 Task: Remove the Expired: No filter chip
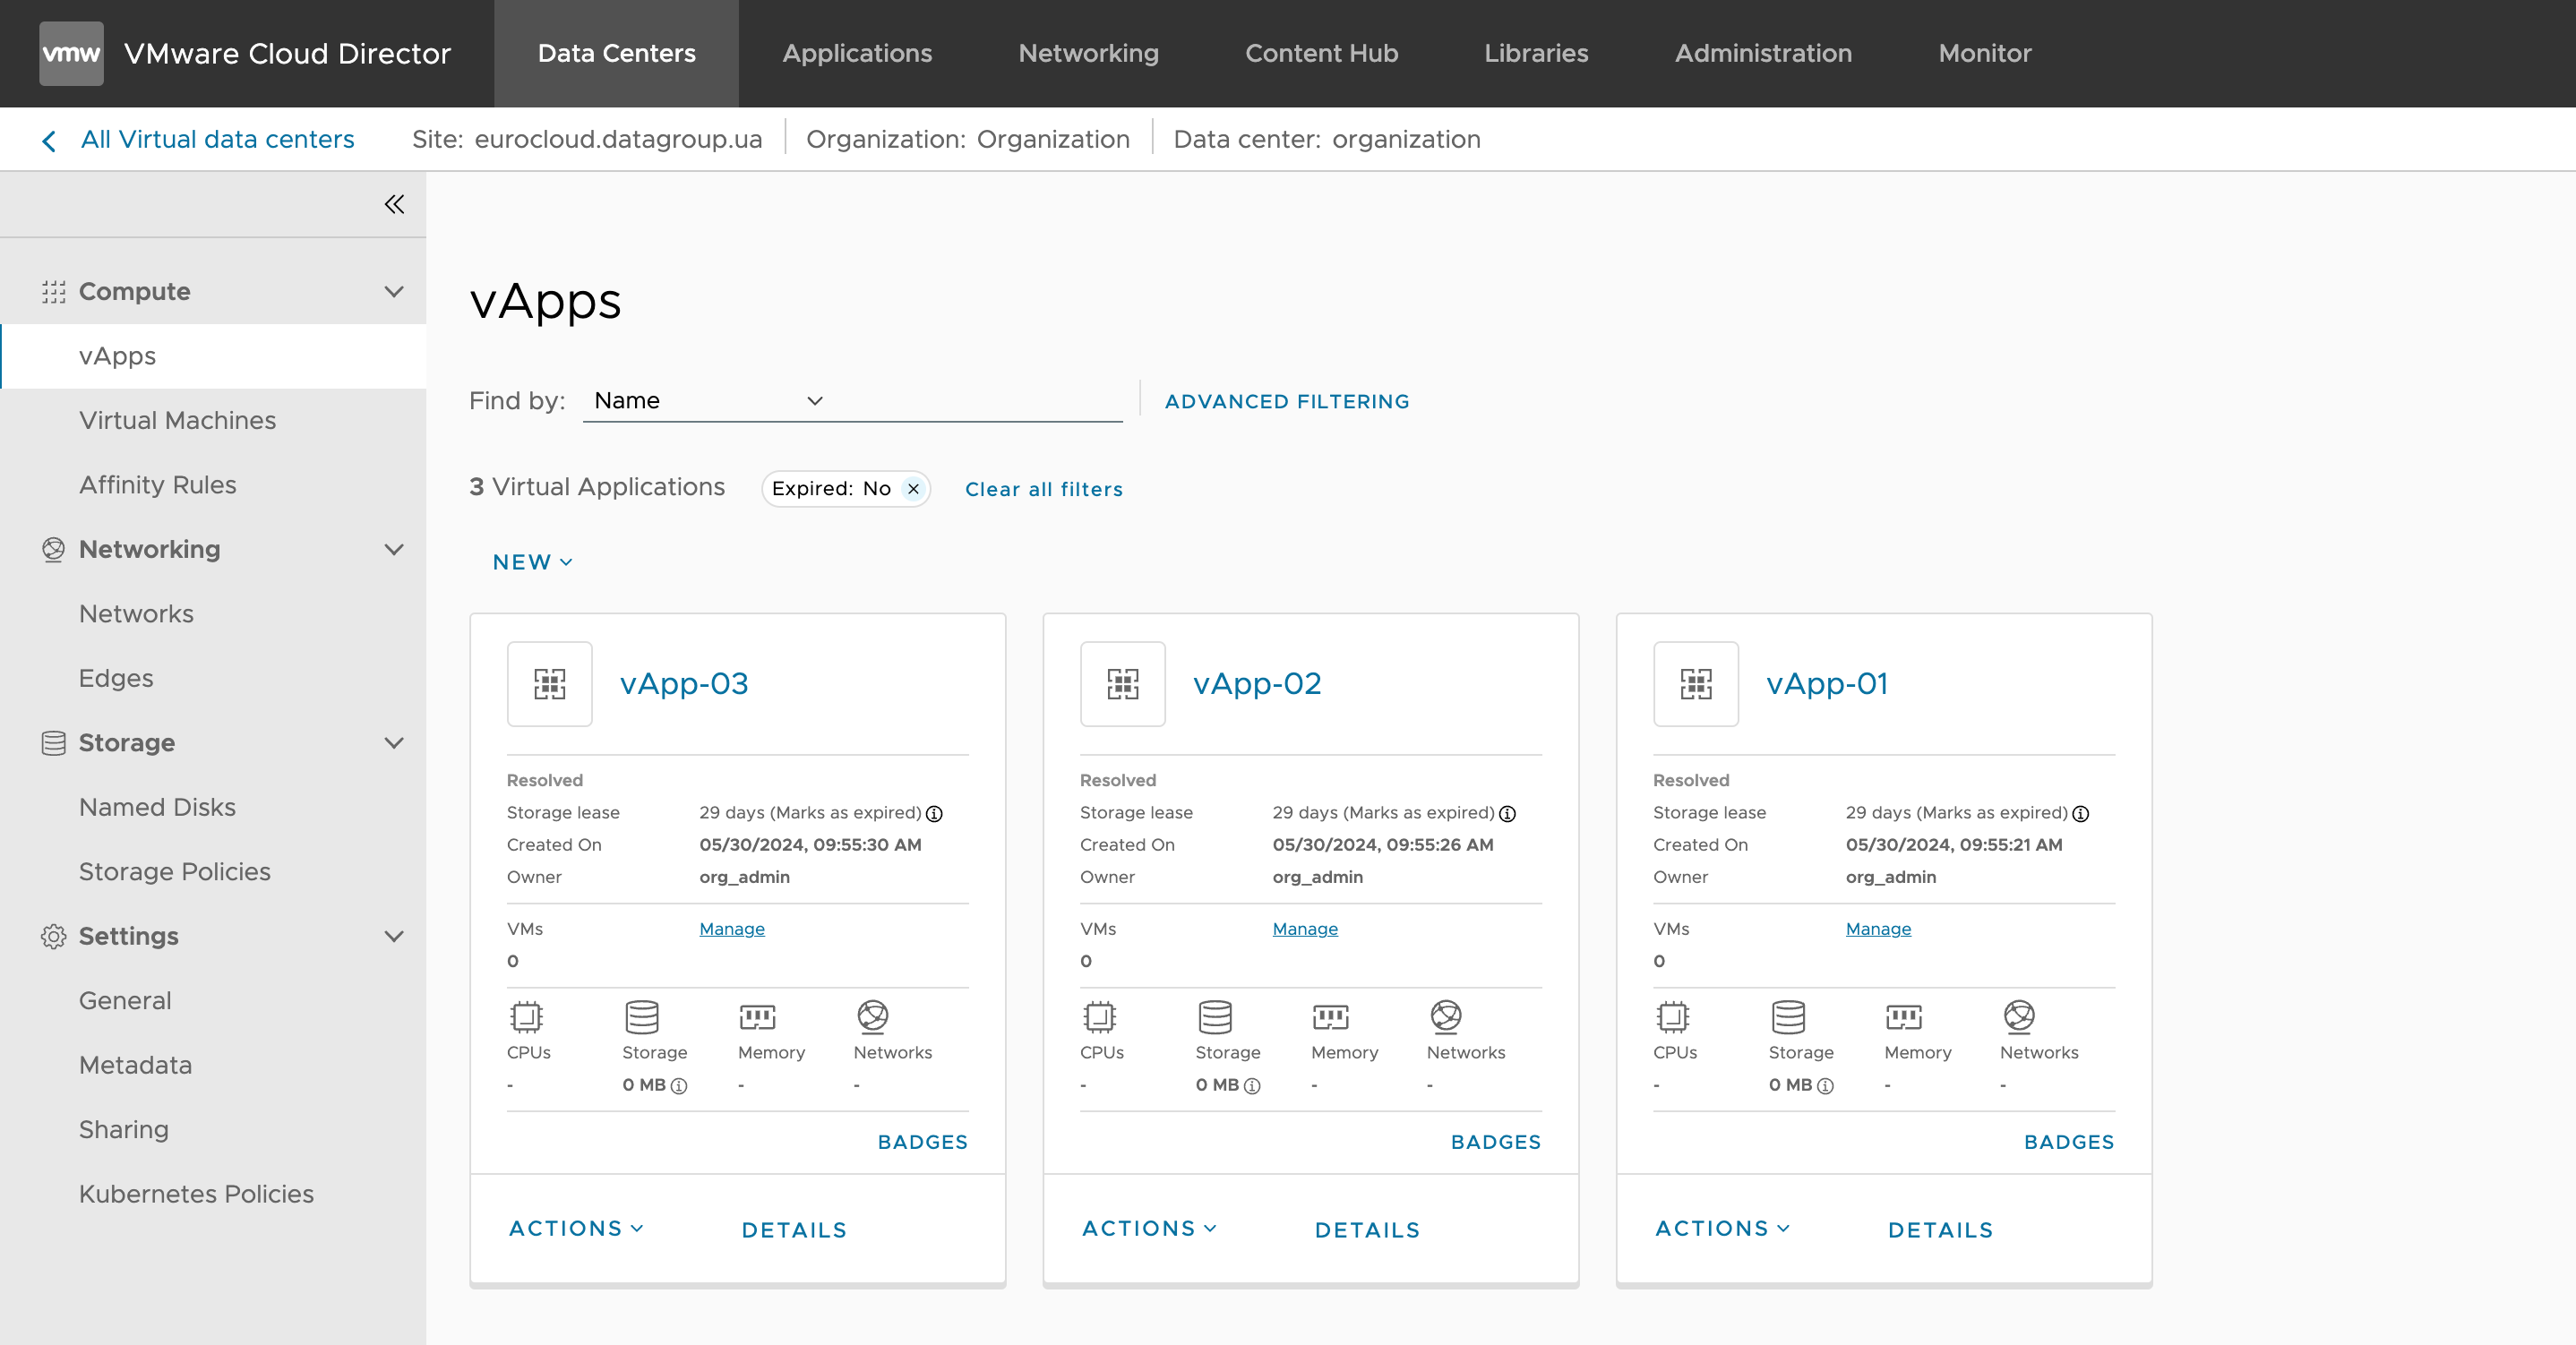(x=913, y=489)
